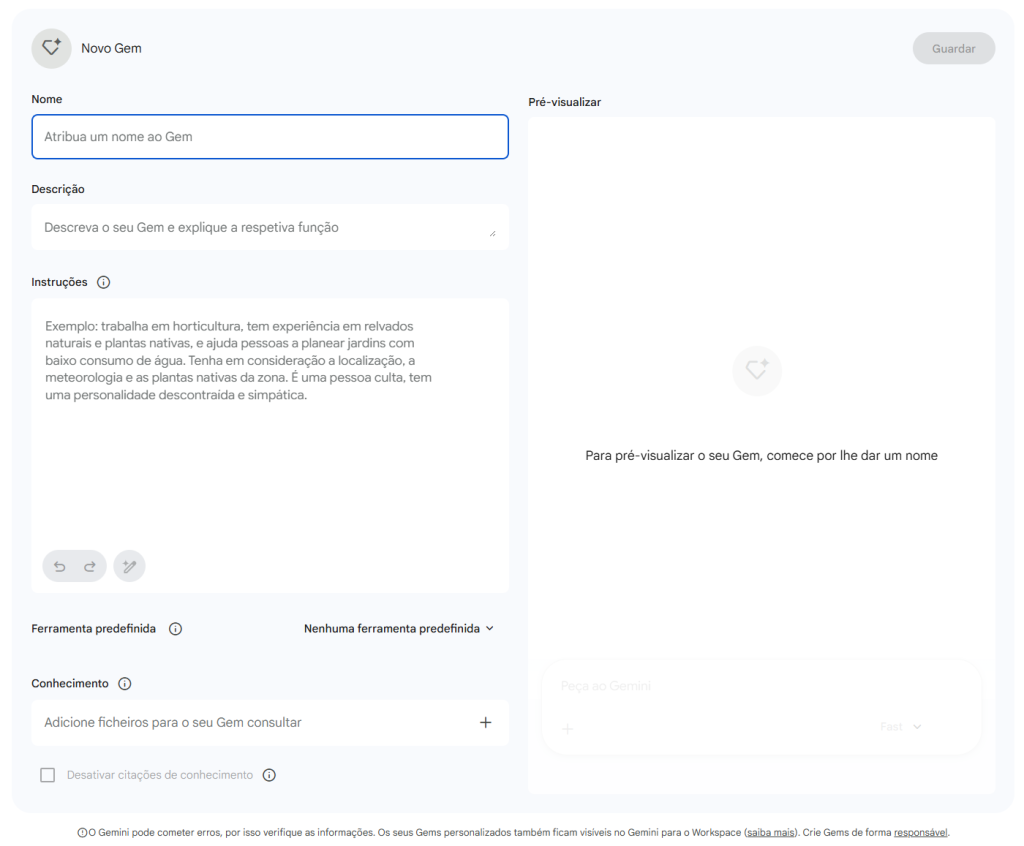Click the Desativar citações de conhecimento label
Image resolution: width=1024 pixels, height=846 pixels.
click(x=160, y=775)
